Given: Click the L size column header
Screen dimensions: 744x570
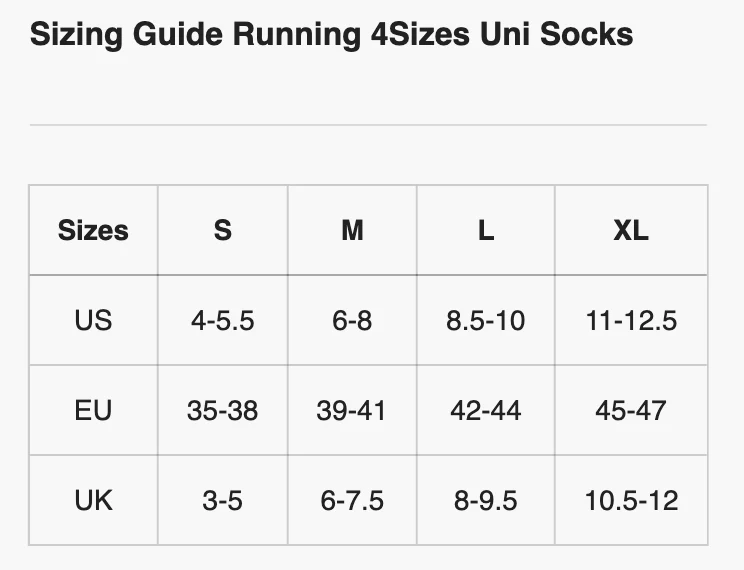Looking at the screenshot, I should click(x=486, y=230).
